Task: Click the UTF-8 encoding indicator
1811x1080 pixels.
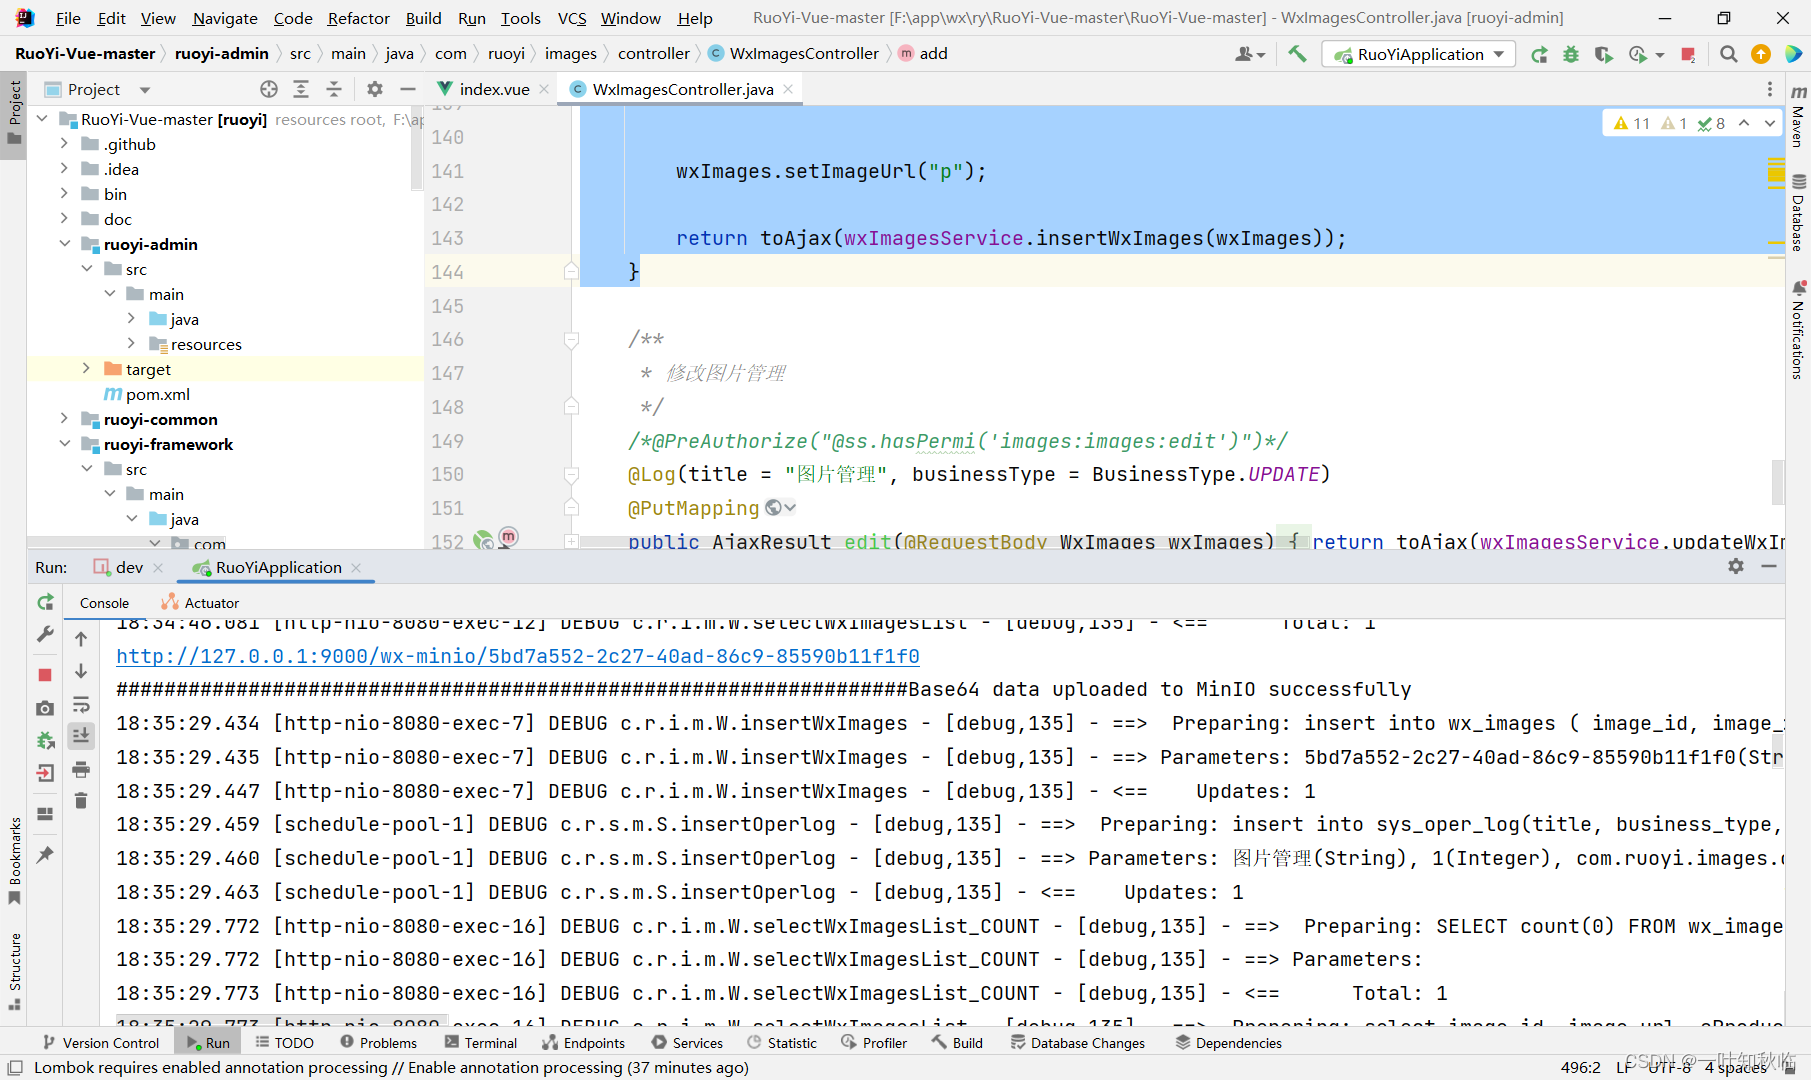Action: [1670, 1067]
